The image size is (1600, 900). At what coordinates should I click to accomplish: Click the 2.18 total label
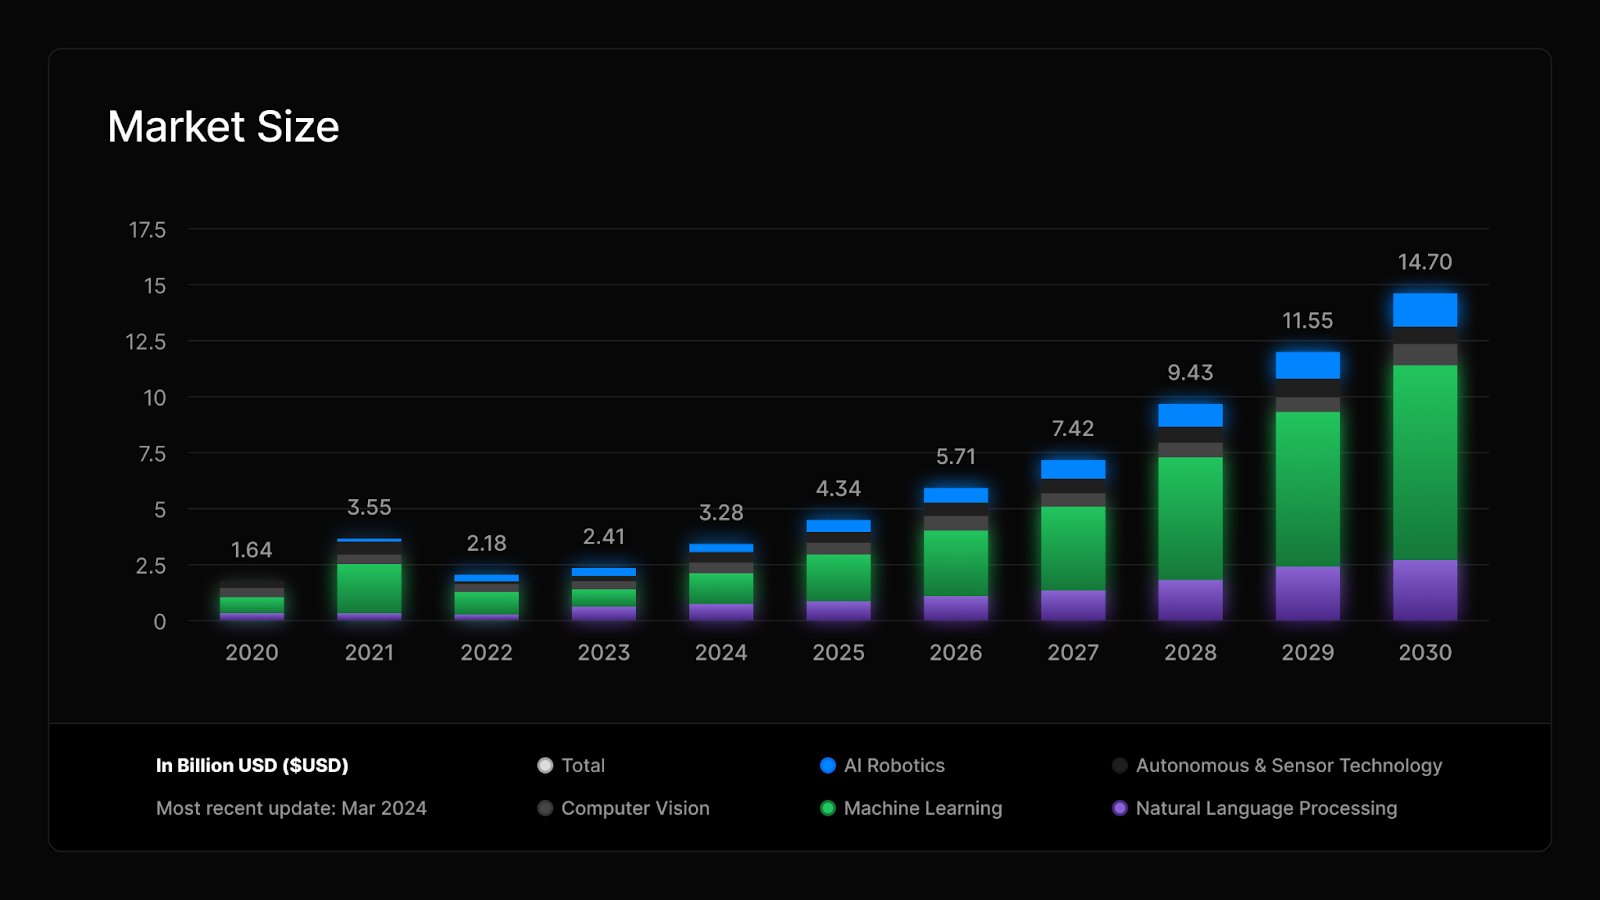(486, 544)
